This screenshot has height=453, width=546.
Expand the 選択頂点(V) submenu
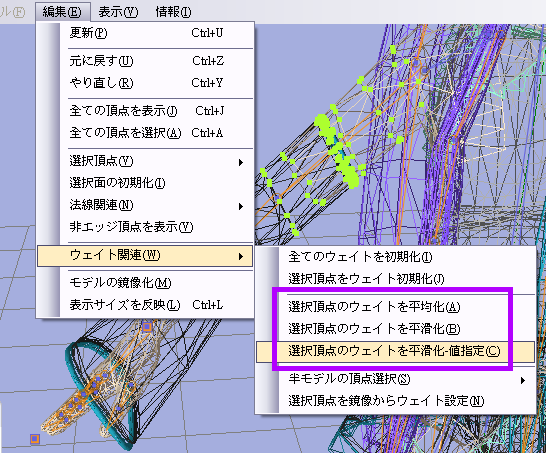click(145, 161)
